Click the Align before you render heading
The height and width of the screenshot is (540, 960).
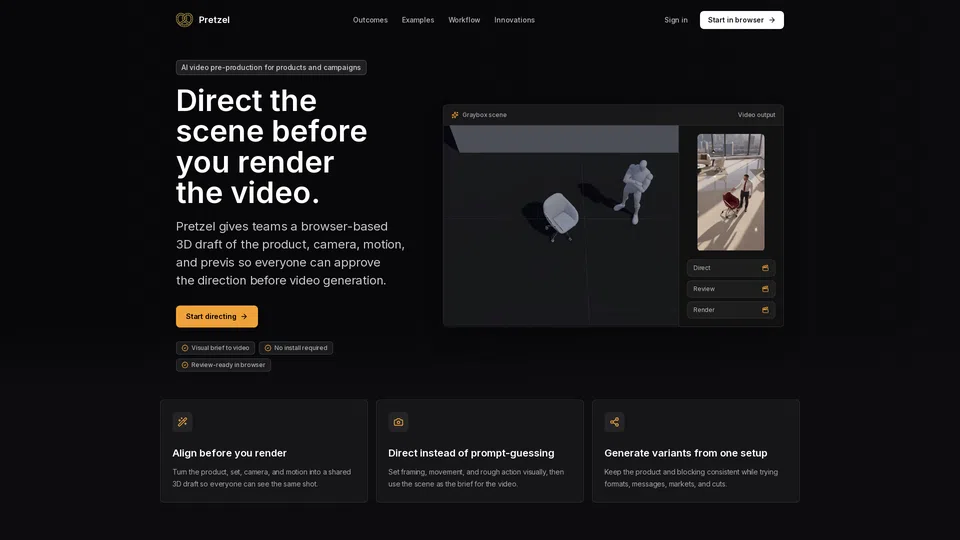pyautogui.click(x=230, y=453)
